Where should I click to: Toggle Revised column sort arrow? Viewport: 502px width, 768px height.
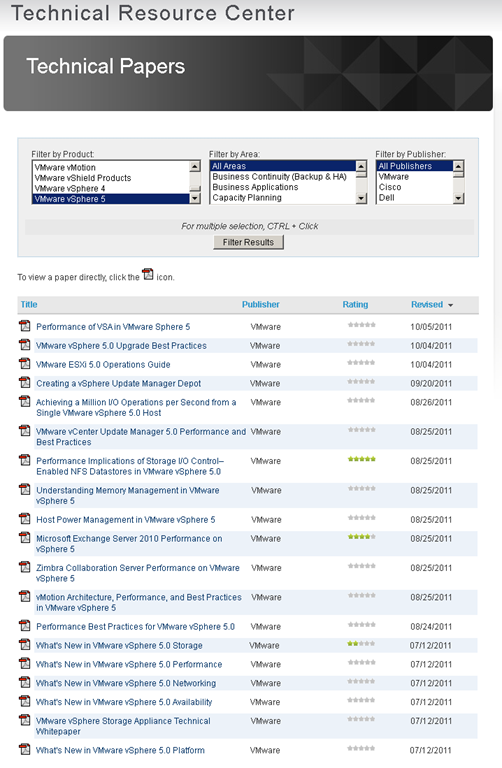point(450,305)
